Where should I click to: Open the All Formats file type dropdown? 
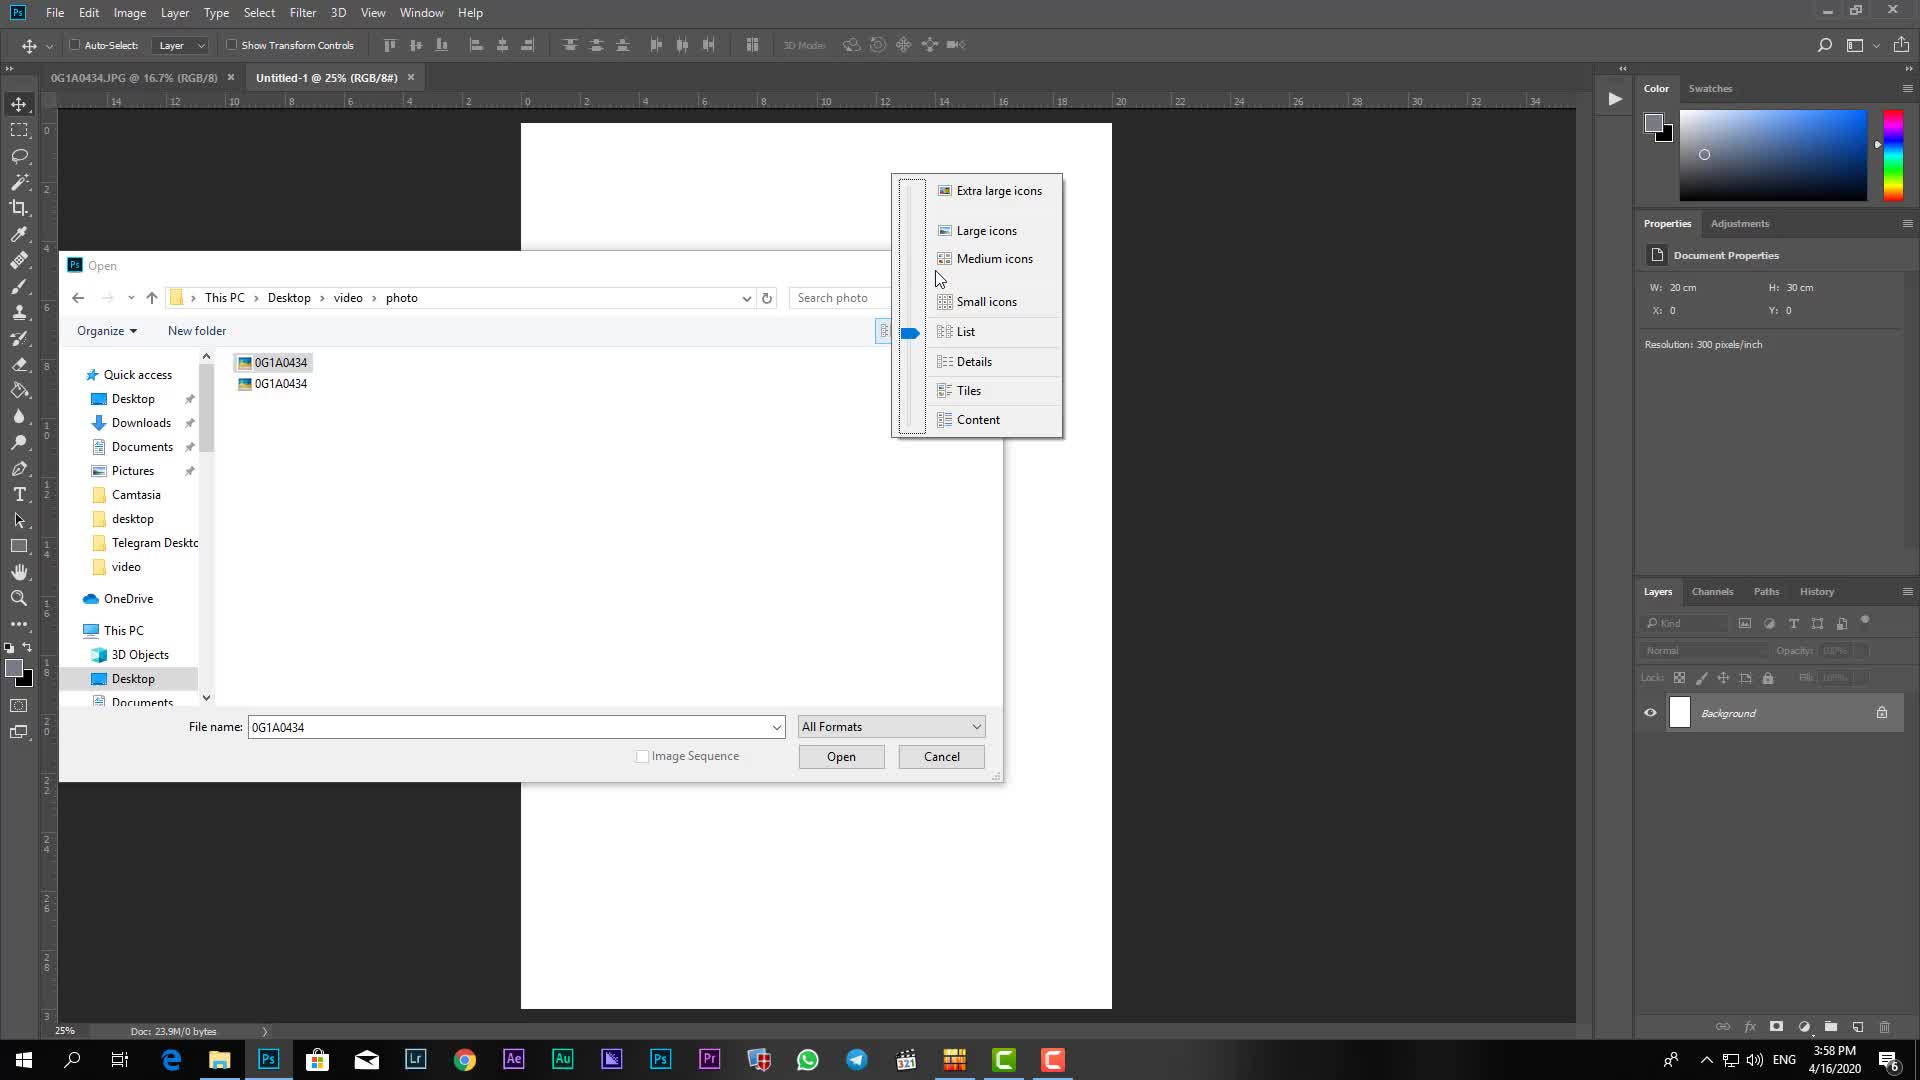(891, 727)
